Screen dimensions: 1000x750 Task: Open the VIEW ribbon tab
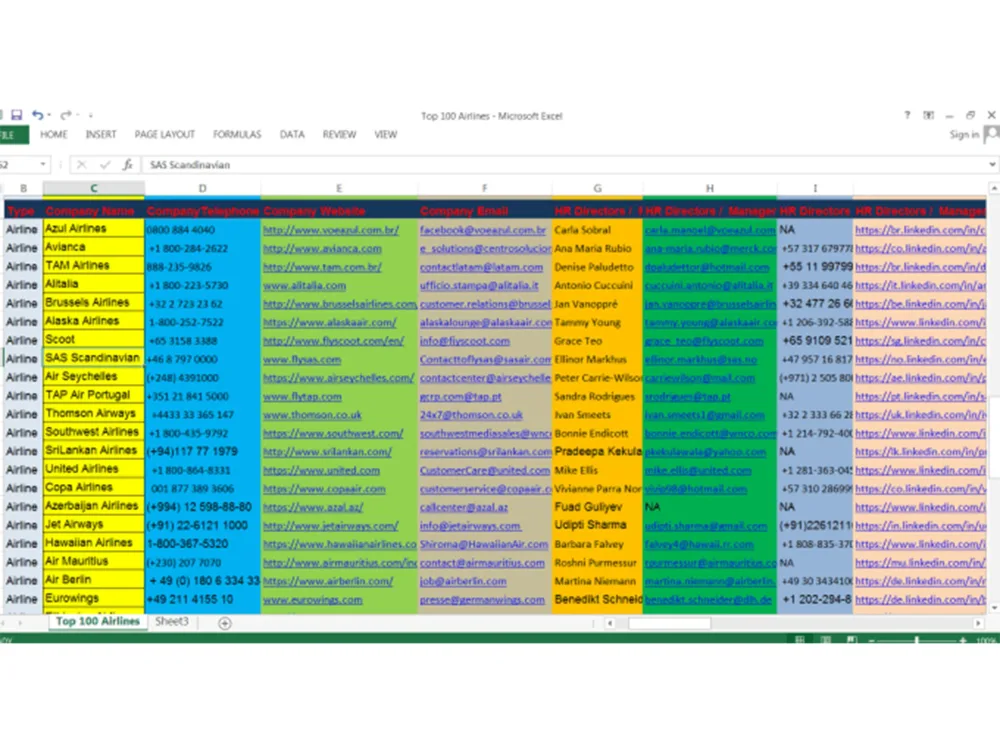click(x=386, y=135)
